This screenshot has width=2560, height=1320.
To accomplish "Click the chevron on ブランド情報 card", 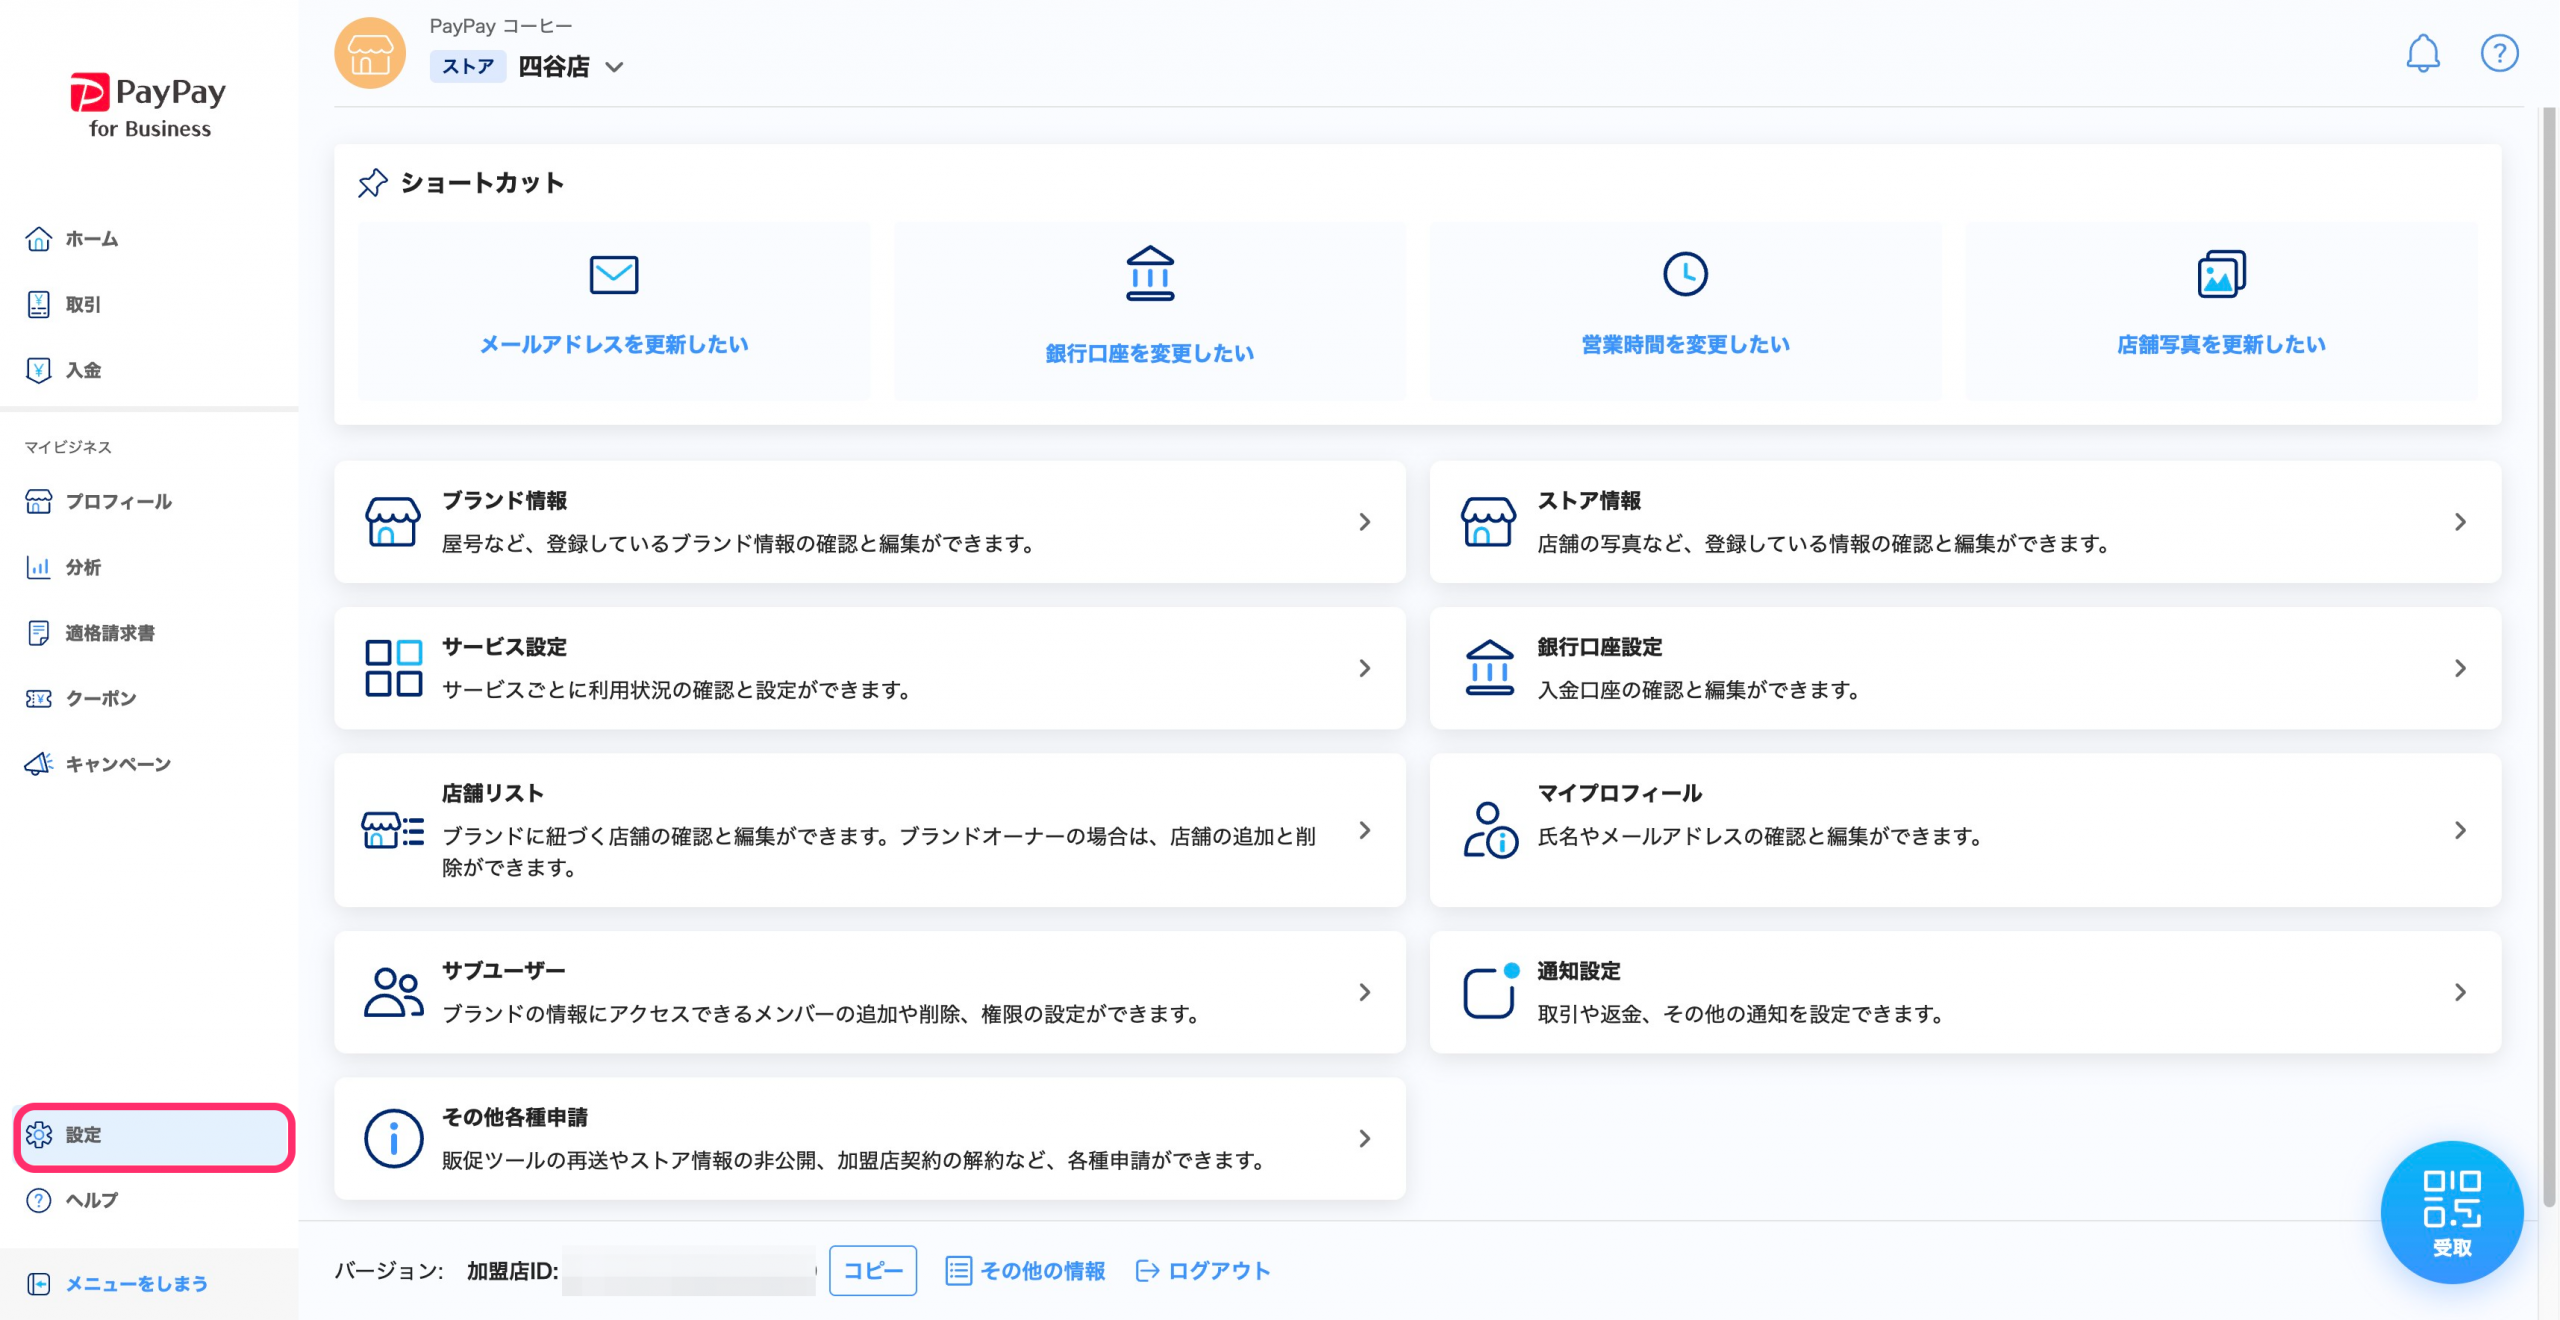I will 1364,522.
